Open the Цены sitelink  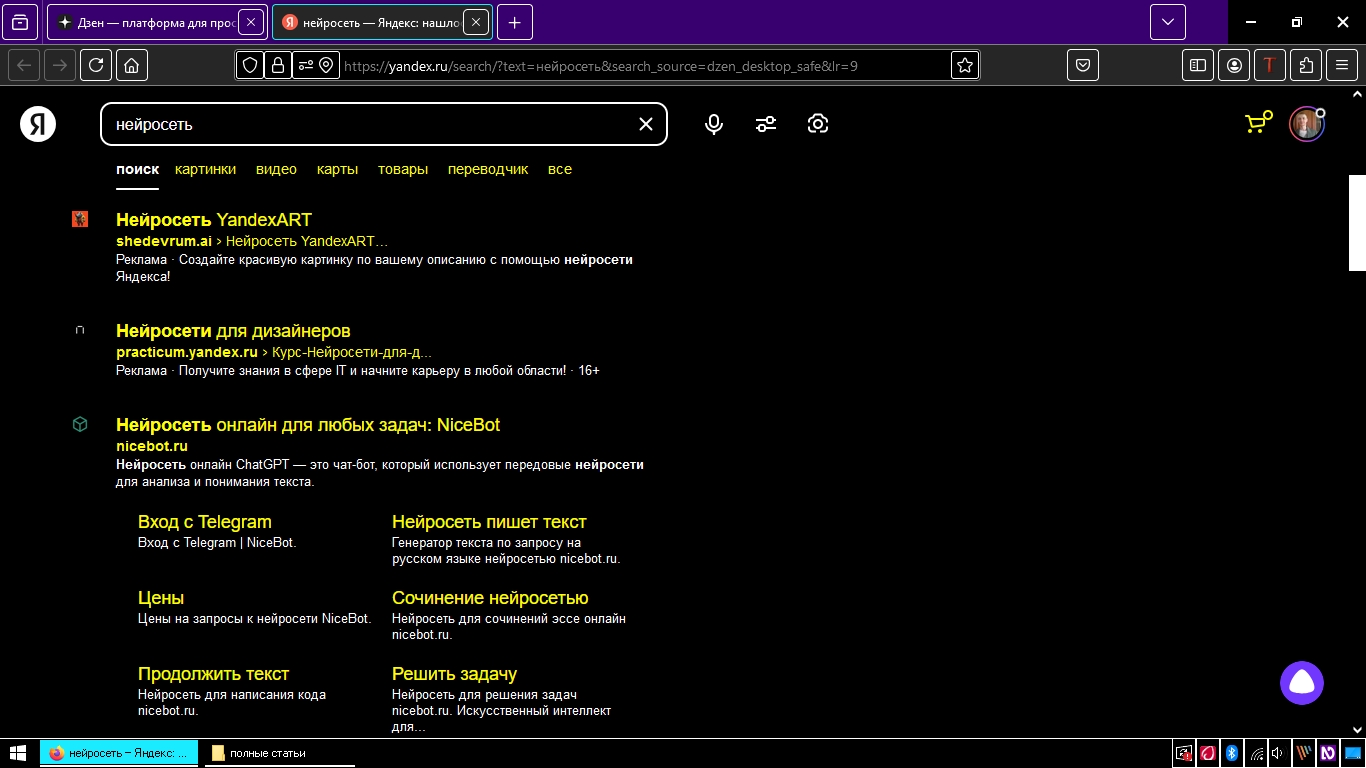[x=161, y=598]
